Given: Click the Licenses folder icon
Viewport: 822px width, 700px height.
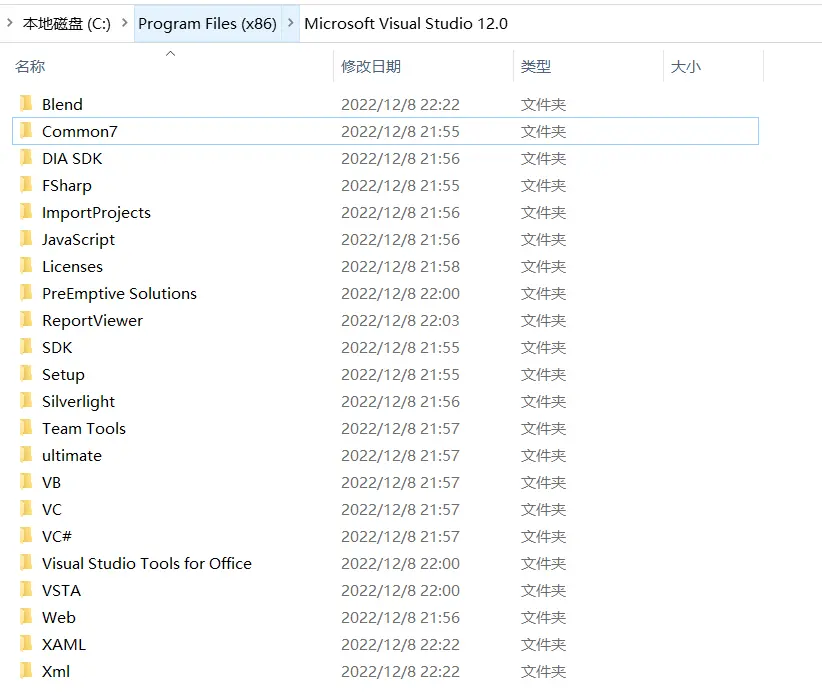Looking at the screenshot, I should pyautogui.click(x=26, y=265).
